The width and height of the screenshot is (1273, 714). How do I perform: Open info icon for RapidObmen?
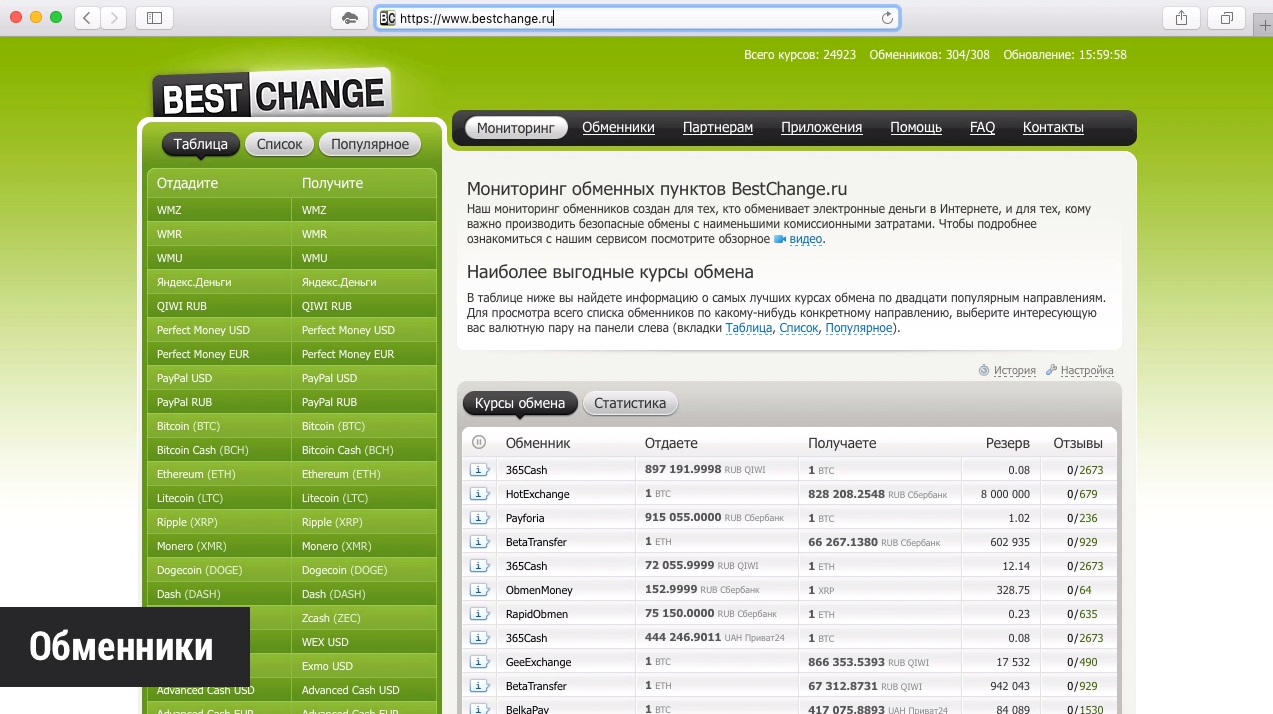tap(480, 614)
